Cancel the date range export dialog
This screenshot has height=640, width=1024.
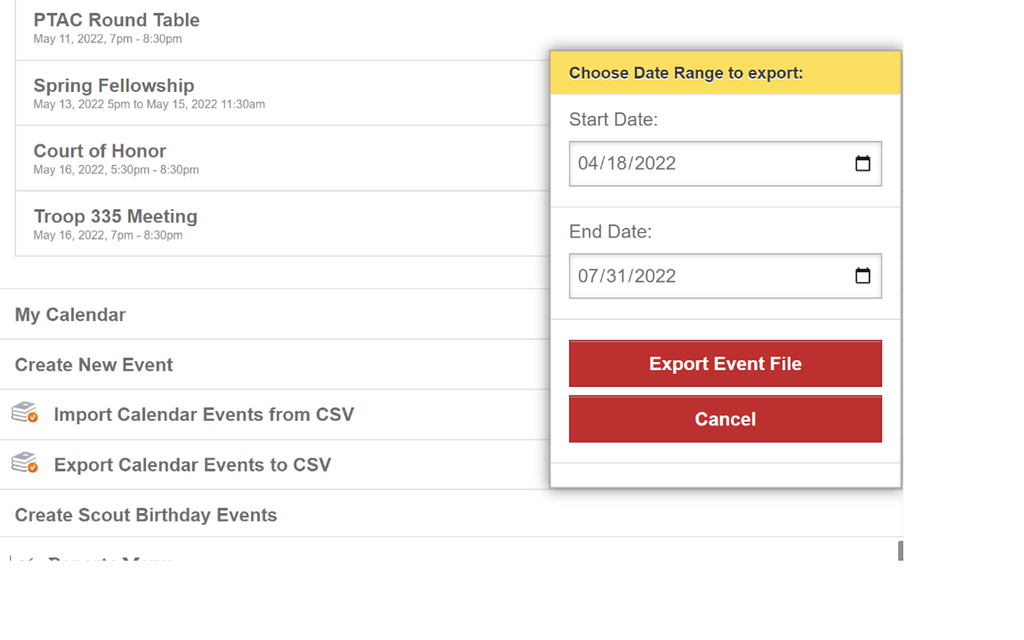(x=725, y=419)
